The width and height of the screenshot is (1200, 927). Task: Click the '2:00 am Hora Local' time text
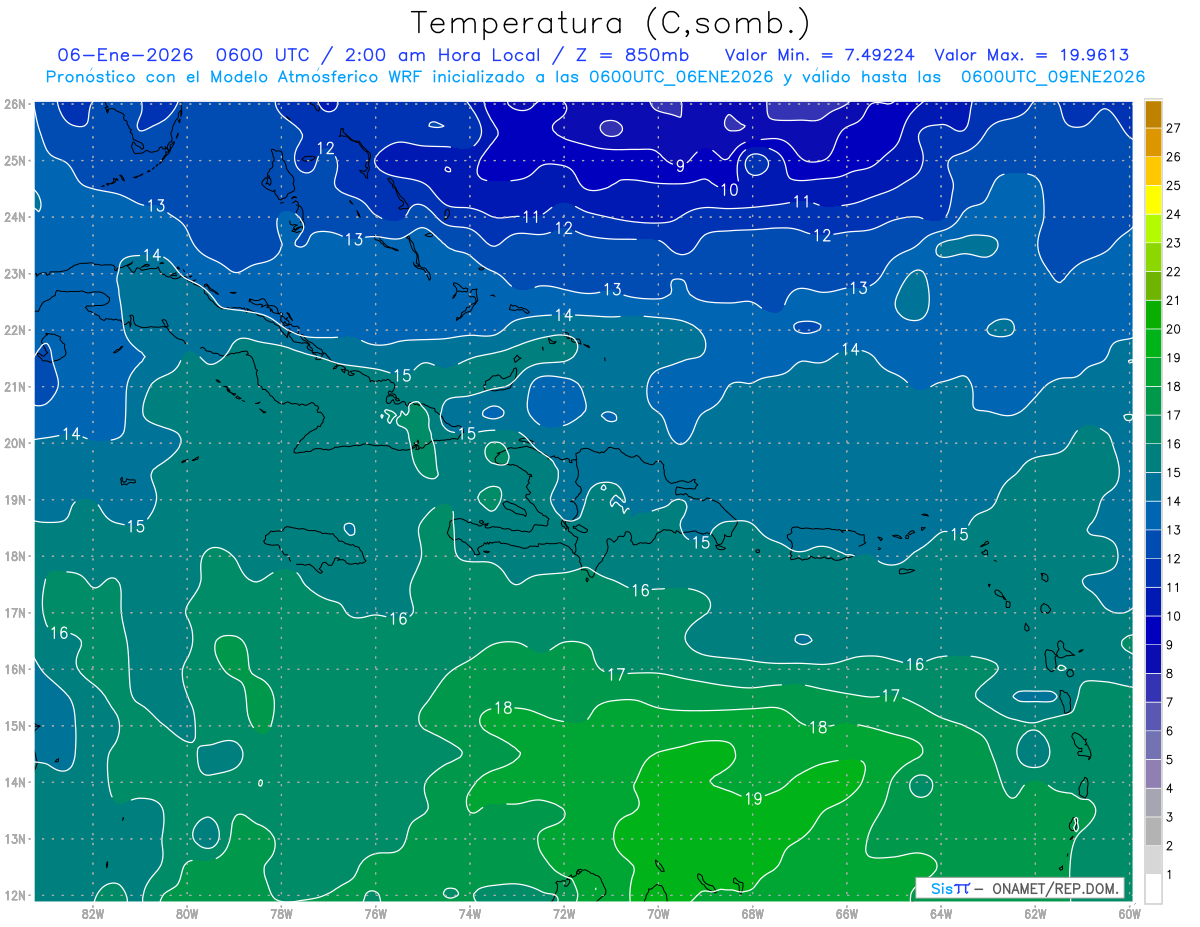(x=442, y=55)
